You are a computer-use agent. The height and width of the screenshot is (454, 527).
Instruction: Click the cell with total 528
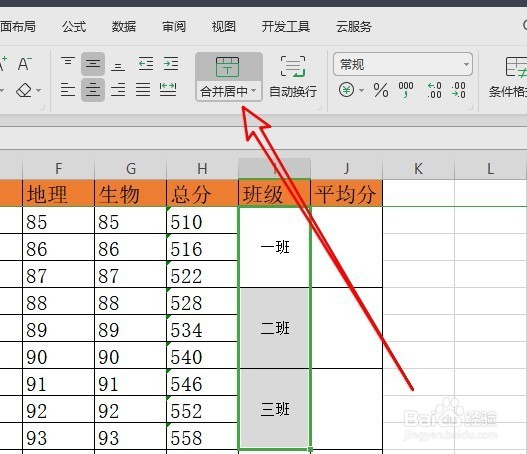tap(202, 301)
